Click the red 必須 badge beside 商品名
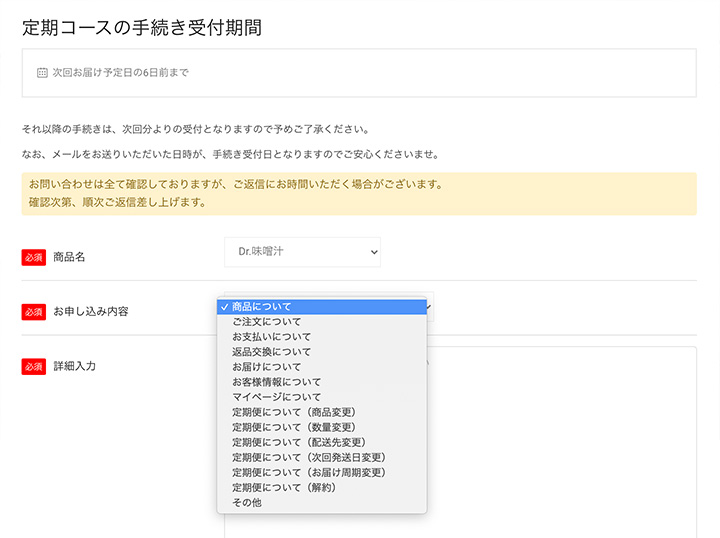Screen dimensions: 720x538 tap(34, 258)
